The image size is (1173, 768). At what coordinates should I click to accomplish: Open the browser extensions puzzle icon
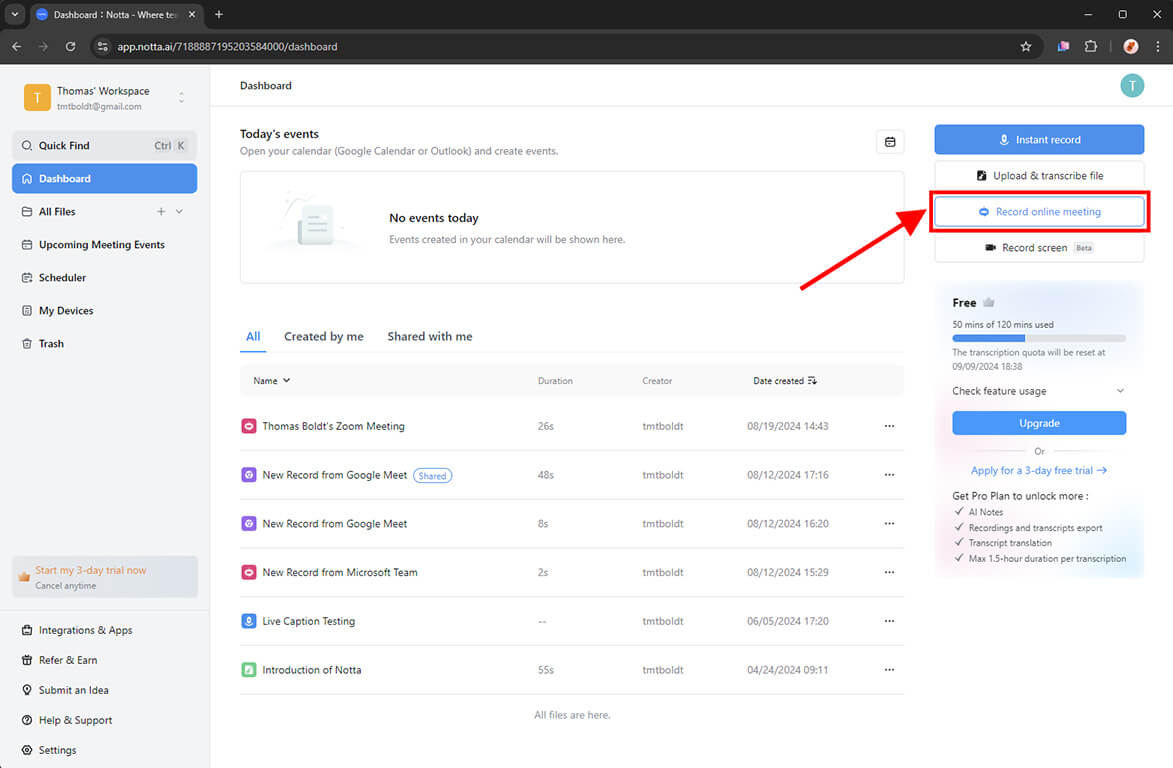click(1091, 46)
